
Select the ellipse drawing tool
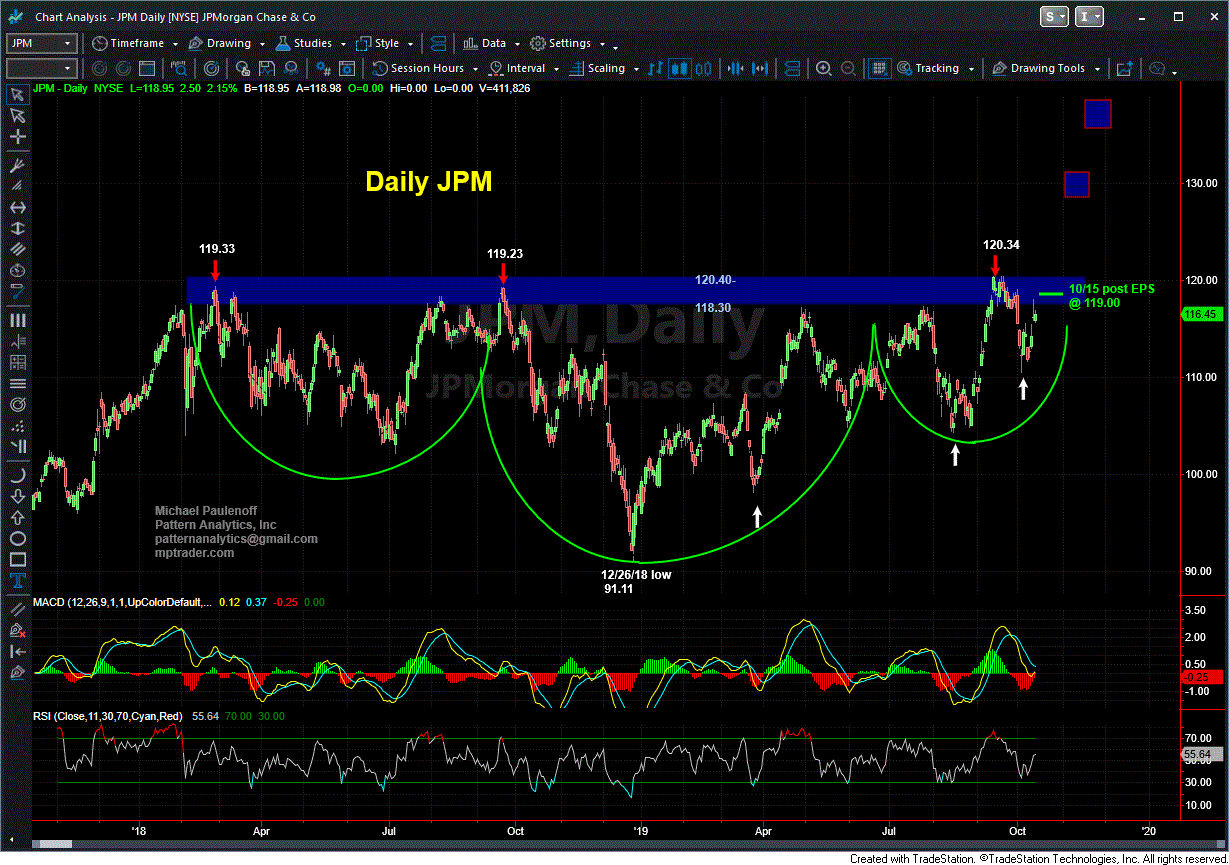tap(17, 538)
